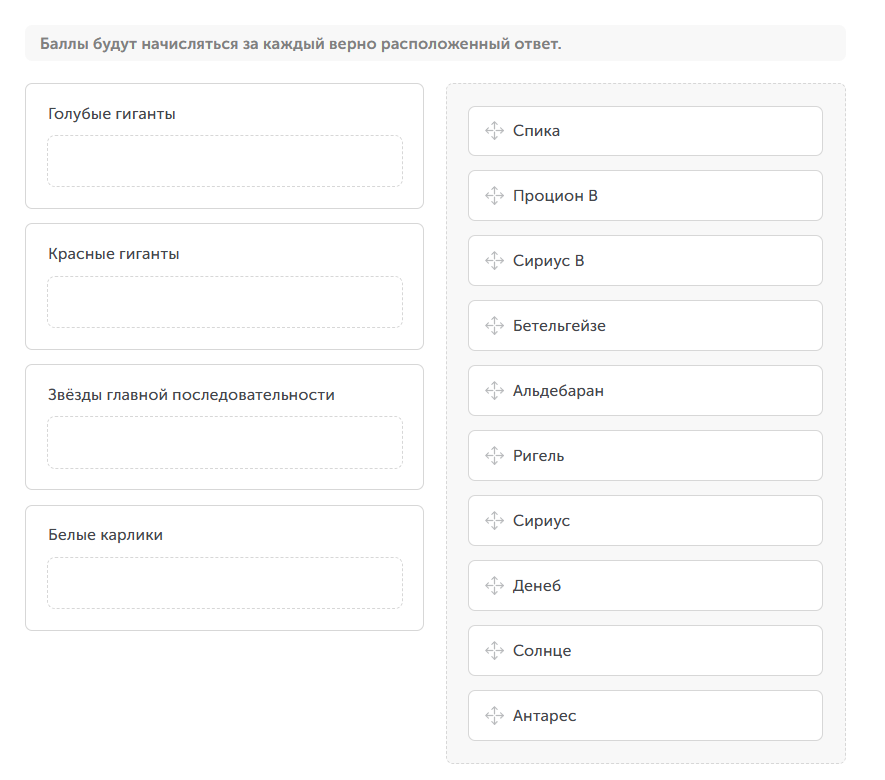Screen dimensions: 885x780
Task: Click the drag handle icon beside Спика
Action: (494, 131)
